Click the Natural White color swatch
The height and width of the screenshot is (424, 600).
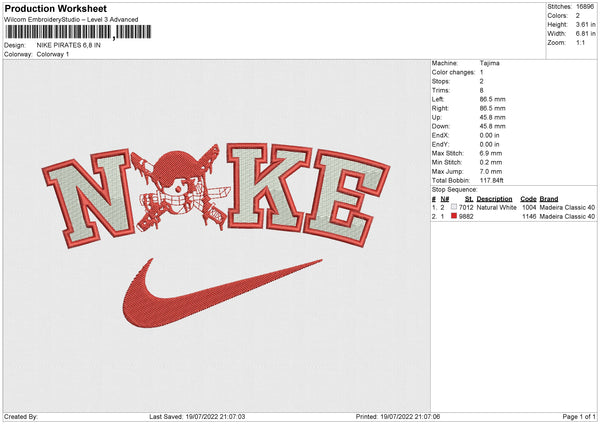[x=454, y=207]
